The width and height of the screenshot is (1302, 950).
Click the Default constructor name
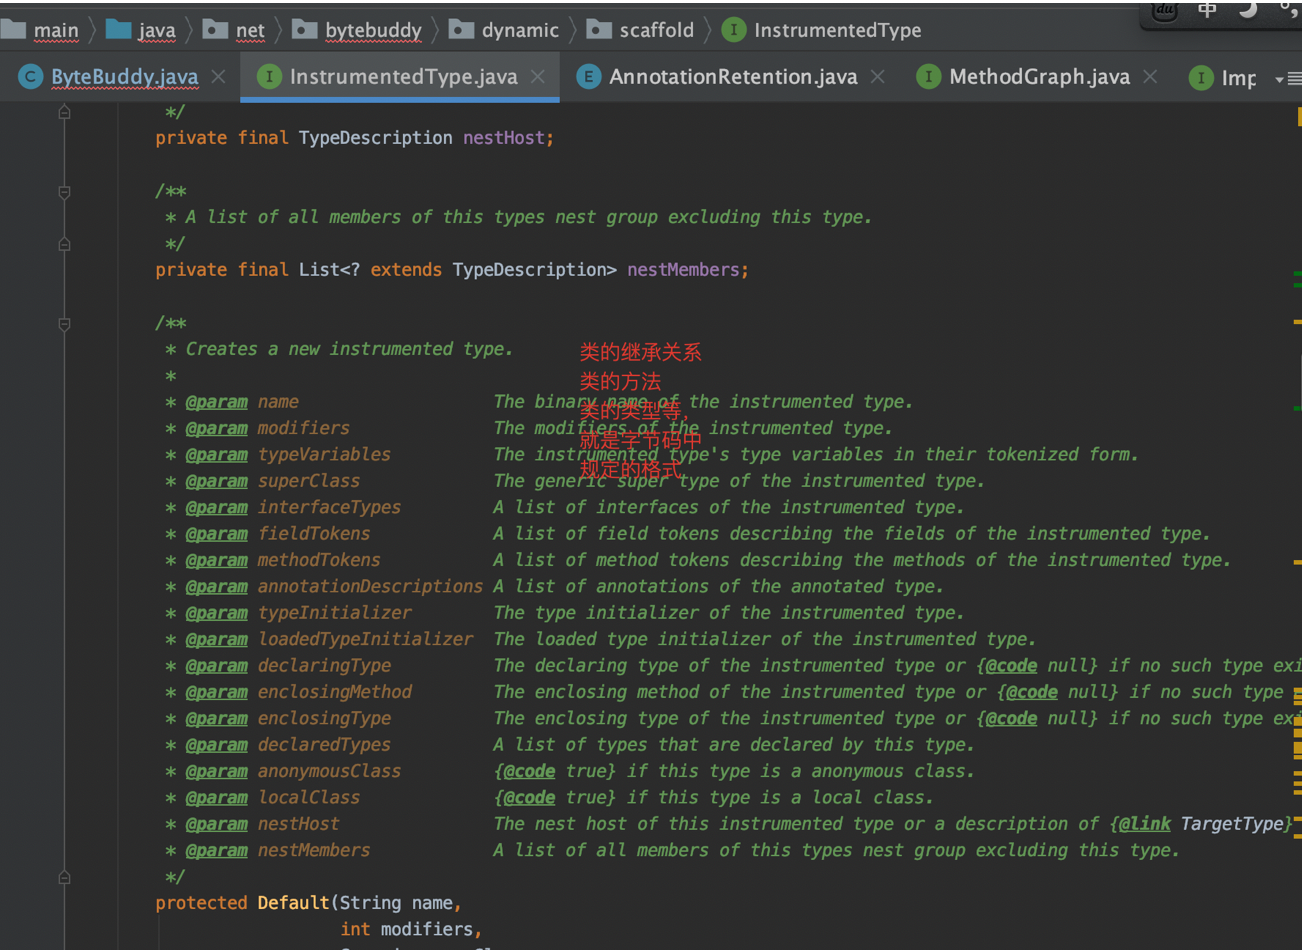[x=293, y=903]
